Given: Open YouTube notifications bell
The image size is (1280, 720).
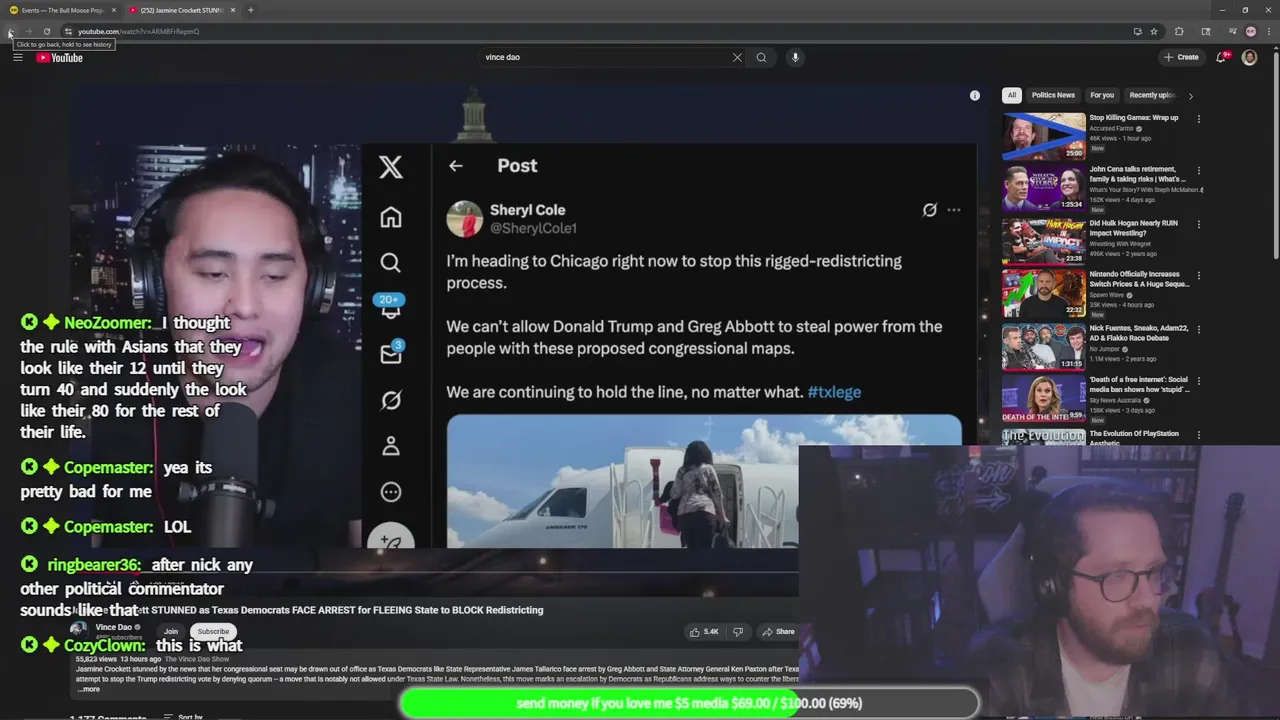Looking at the screenshot, I should (x=1221, y=57).
